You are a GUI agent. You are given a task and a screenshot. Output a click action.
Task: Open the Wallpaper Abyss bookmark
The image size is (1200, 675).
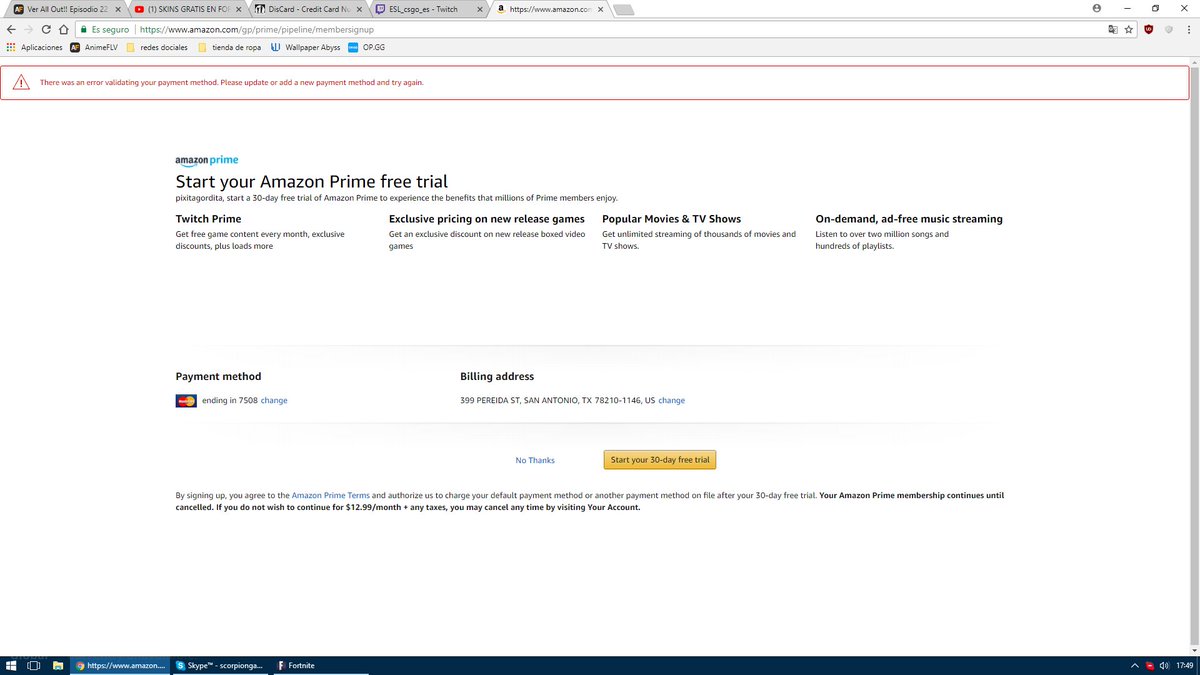pos(305,47)
